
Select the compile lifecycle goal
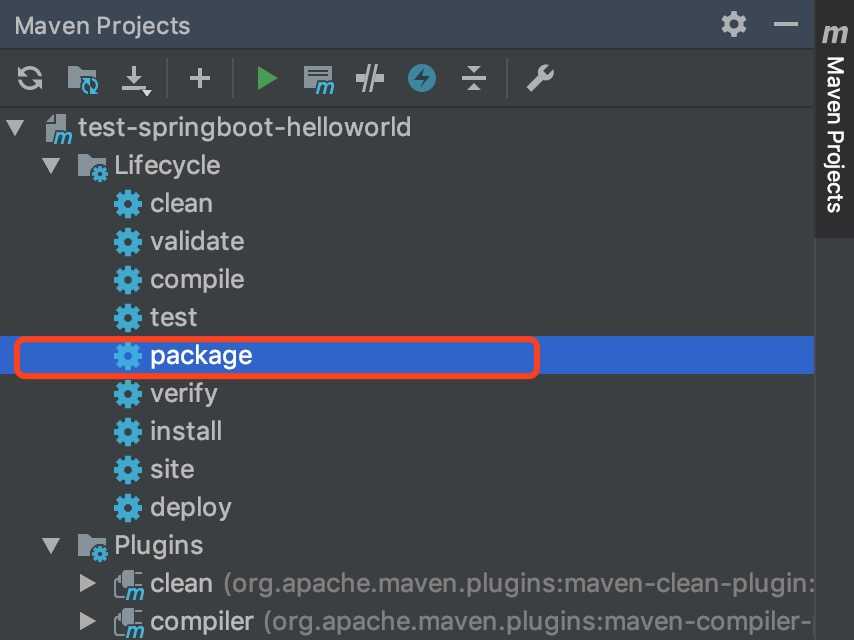[x=197, y=280]
